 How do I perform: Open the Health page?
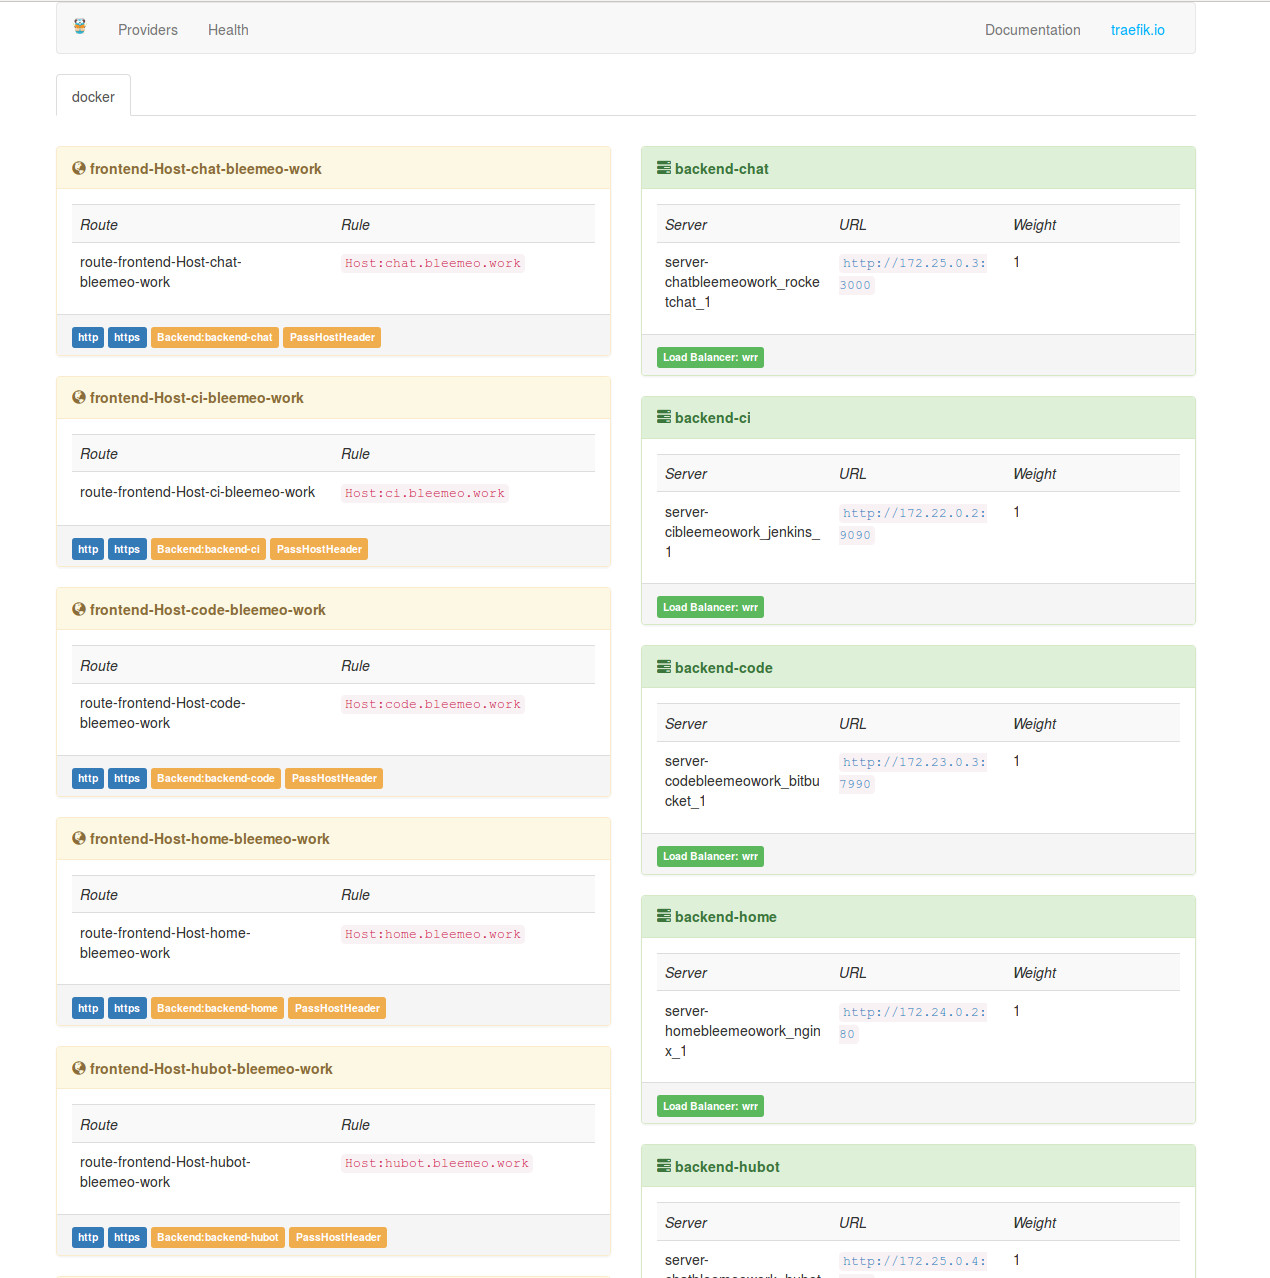pos(228,29)
